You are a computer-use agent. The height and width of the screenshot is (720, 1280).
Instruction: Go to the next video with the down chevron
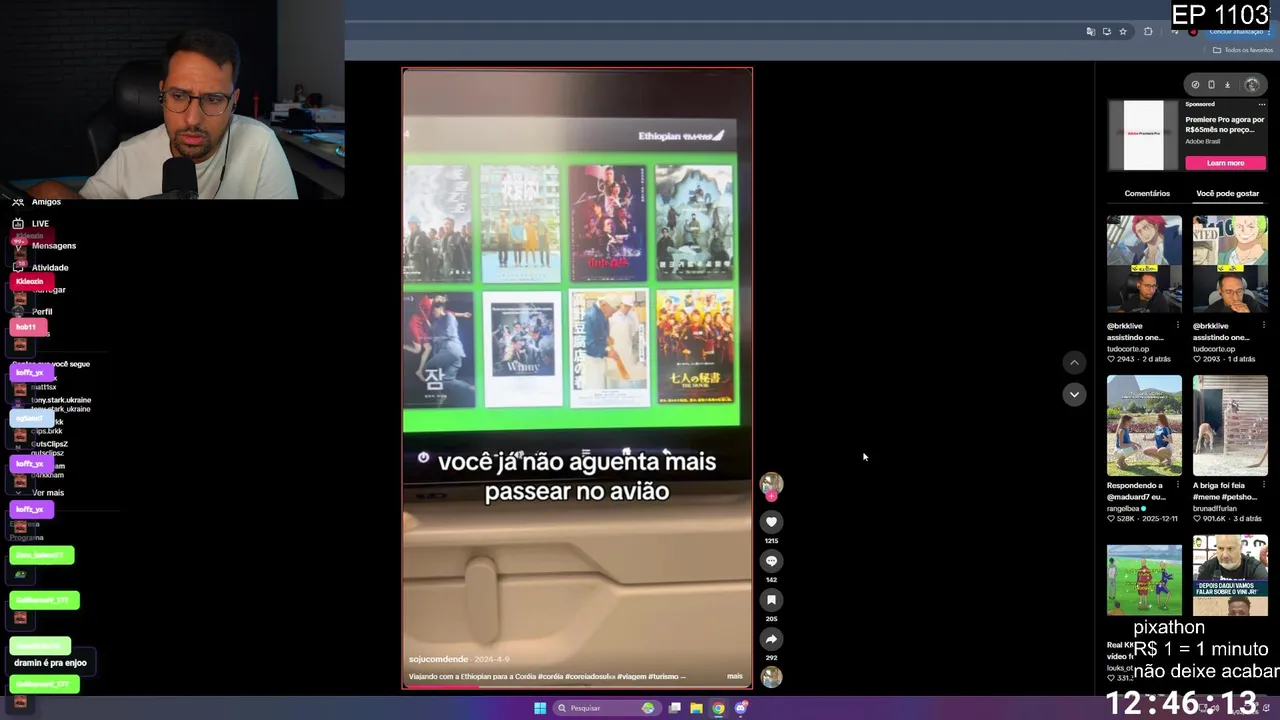point(1074,394)
